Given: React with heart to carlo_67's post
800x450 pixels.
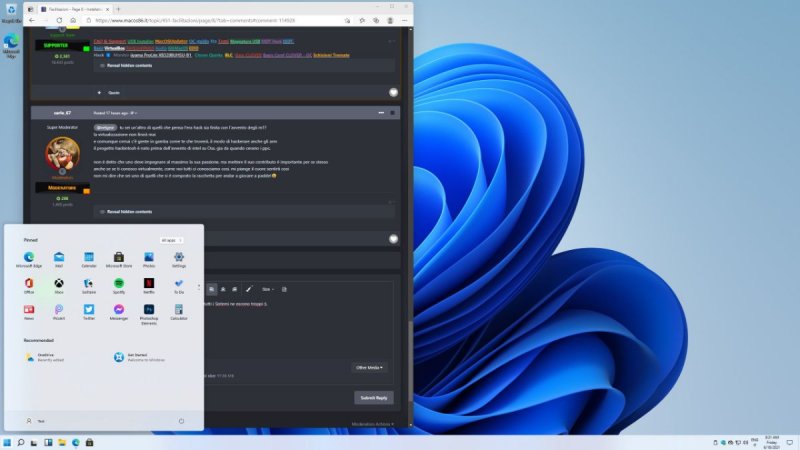Looking at the screenshot, I should 393,239.
